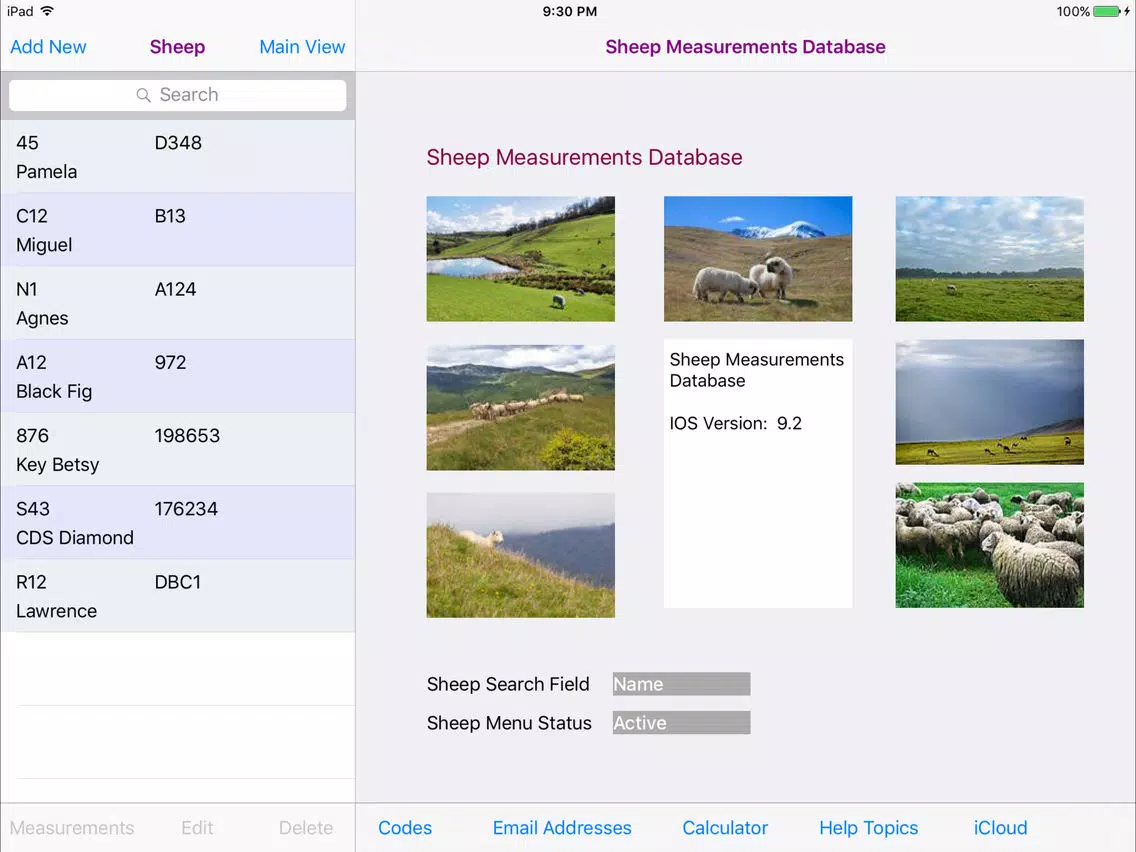
Task: Click the Sheep title in sidebar header
Action: pyautogui.click(x=178, y=47)
